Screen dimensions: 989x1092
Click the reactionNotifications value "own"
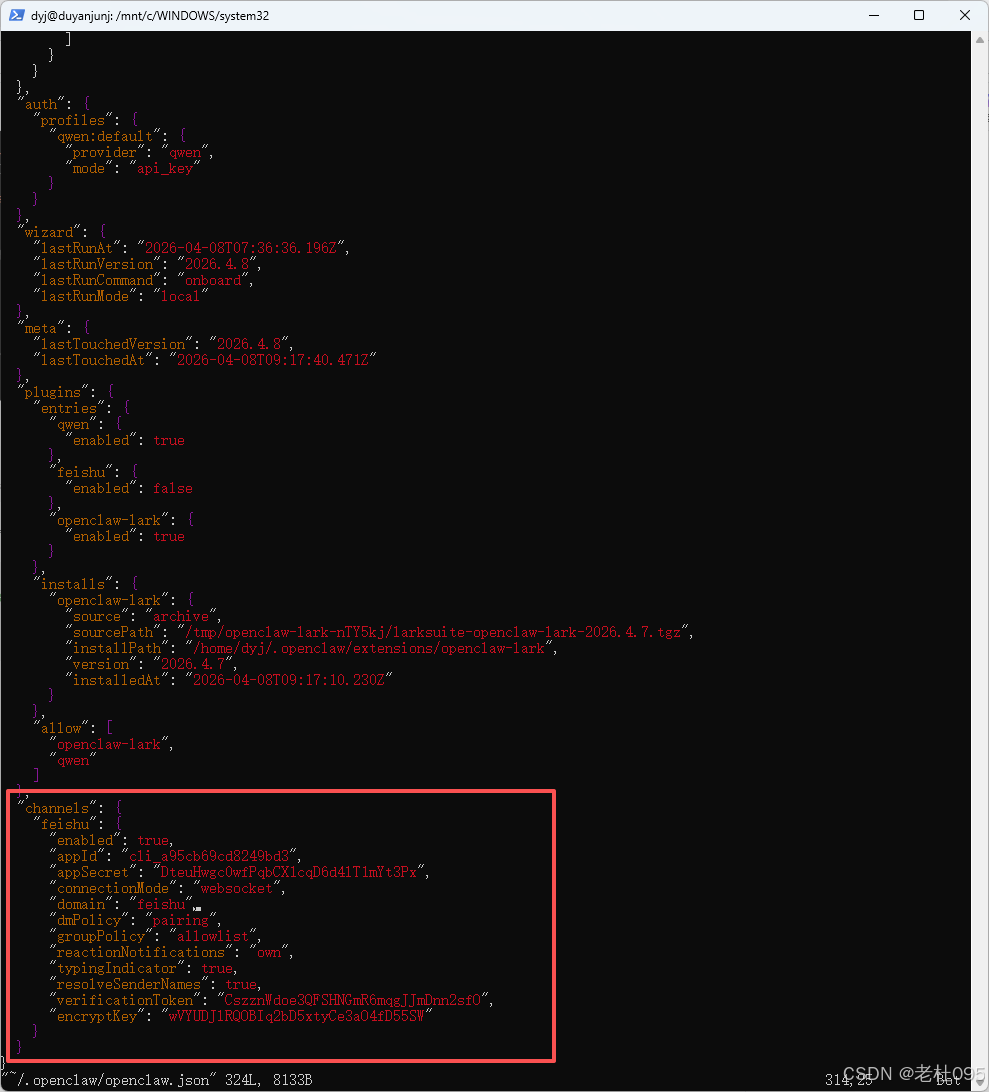pyautogui.click(x=268, y=953)
